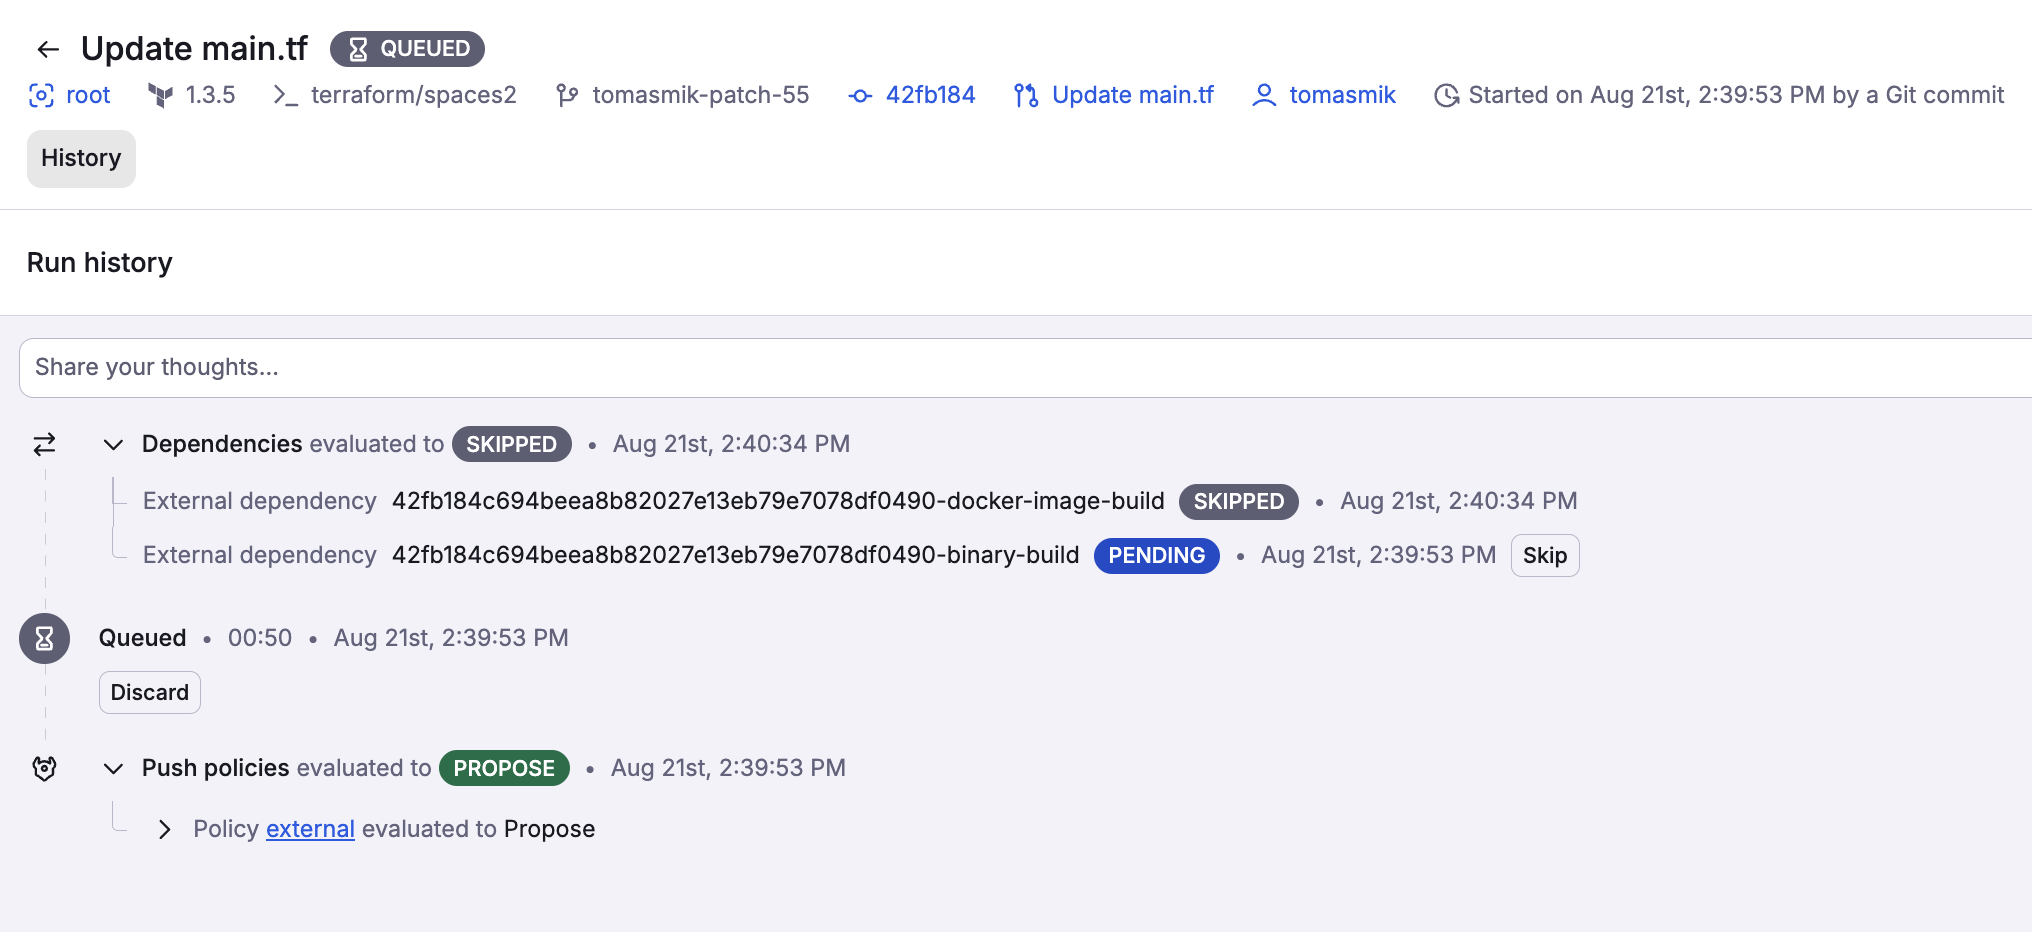Click the dependencies arrows icon in run history
The image size is (2032, 932).
pos(43,444)
